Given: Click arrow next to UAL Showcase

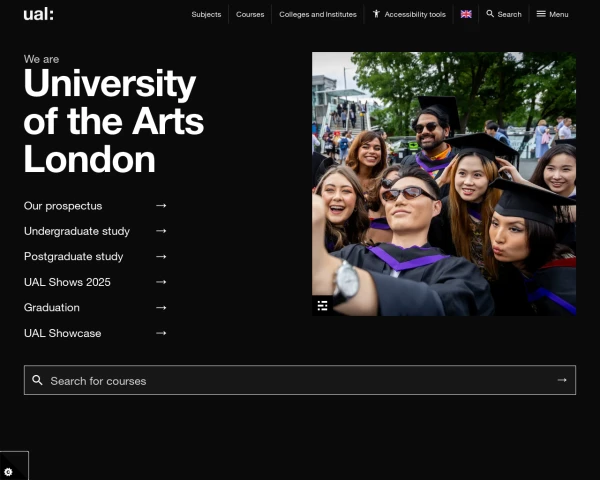Looking at the screenshot, I should 161,333.
